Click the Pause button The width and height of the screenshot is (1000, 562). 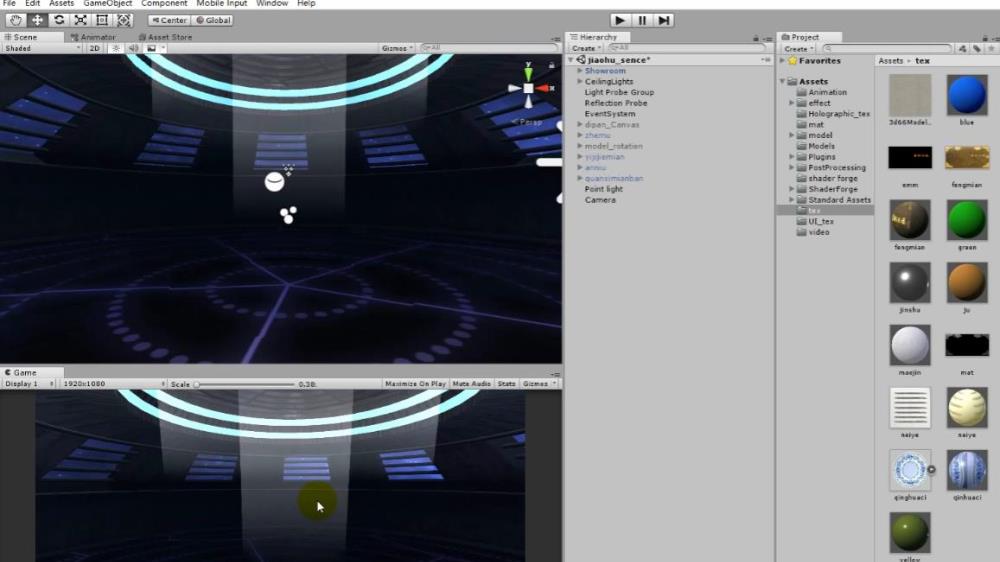pyautogui.click(x=642, y=20)
